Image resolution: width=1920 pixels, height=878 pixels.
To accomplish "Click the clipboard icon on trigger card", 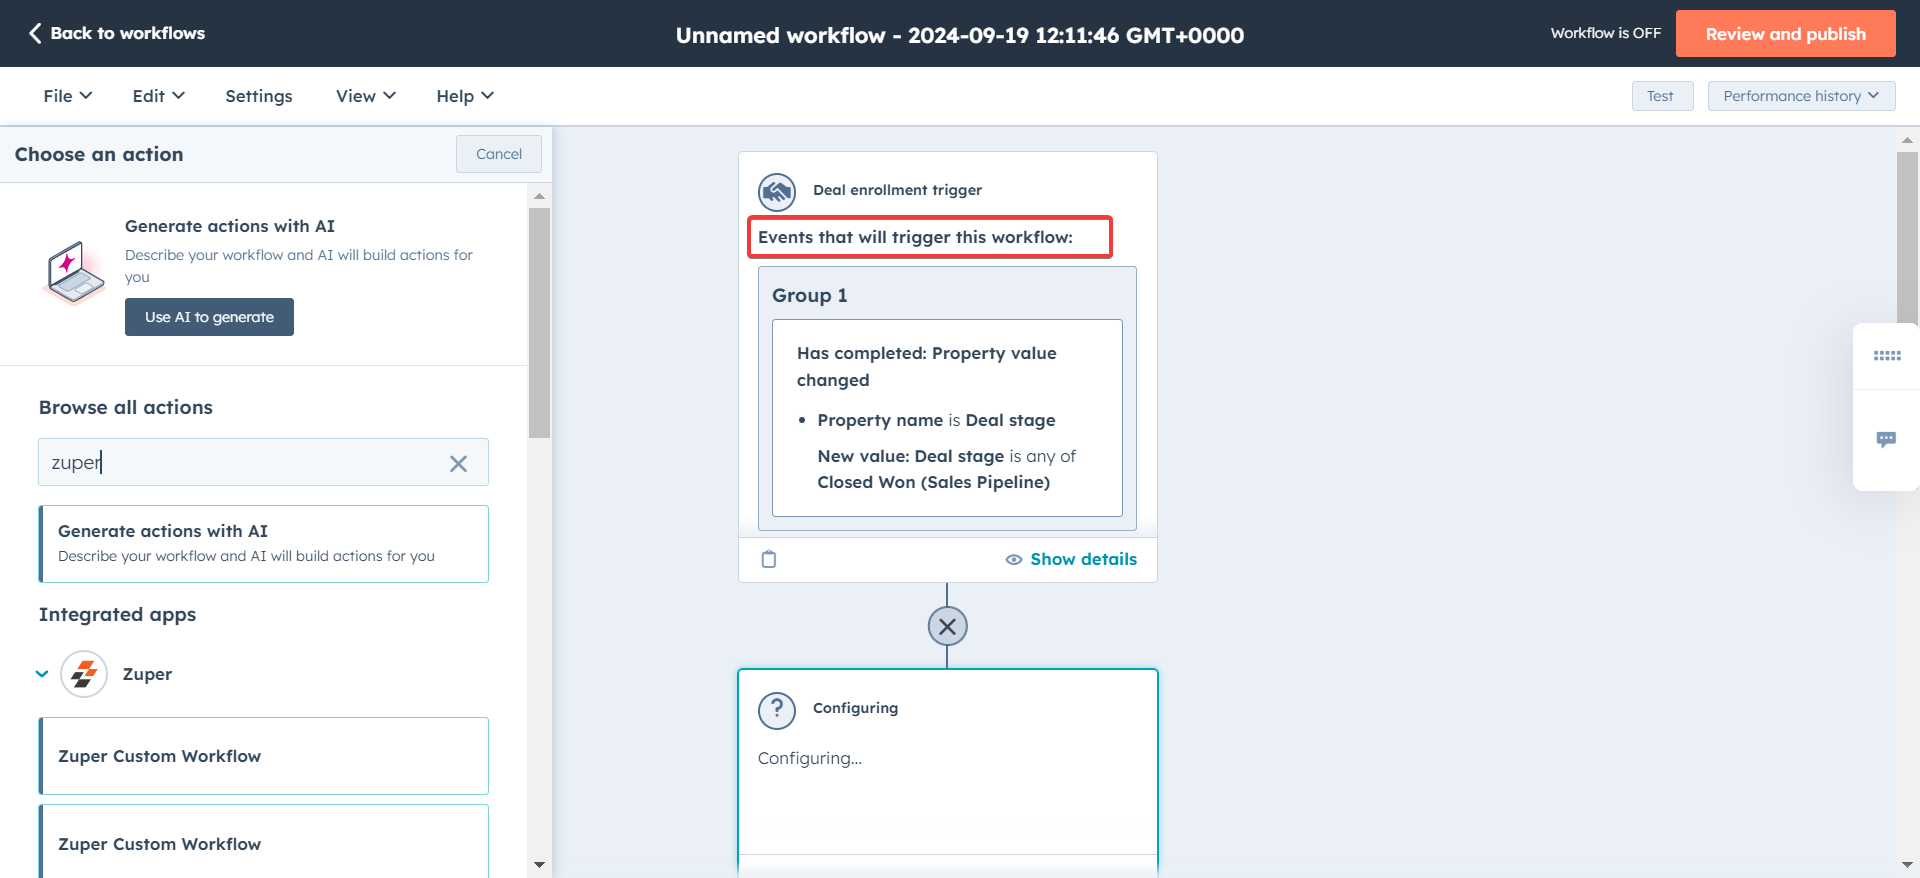I will pyautogui.click(x=769, y=559).
